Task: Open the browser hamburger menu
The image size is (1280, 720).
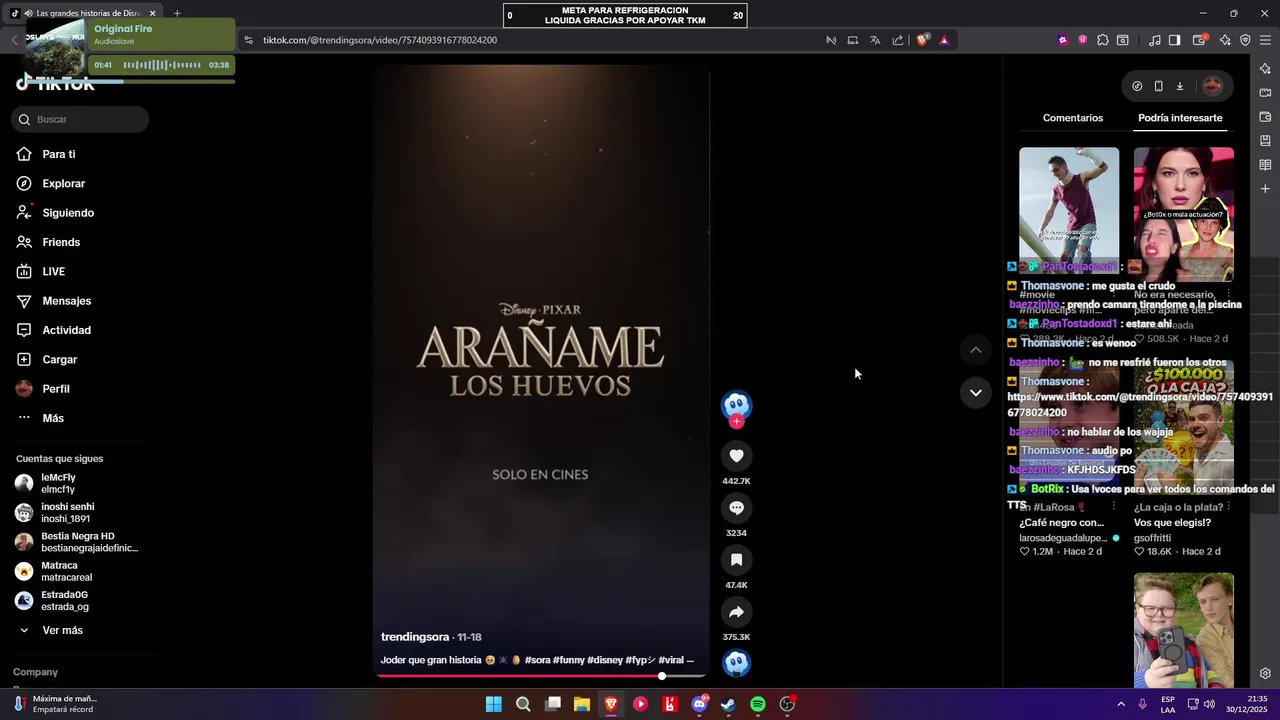Action: [1266, 40]
